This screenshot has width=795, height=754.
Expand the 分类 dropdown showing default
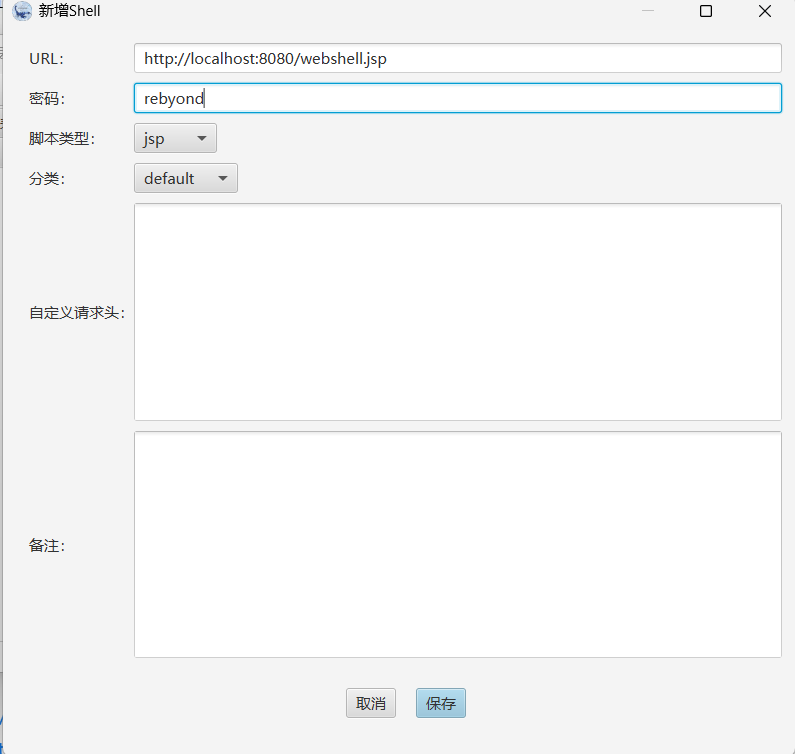[185, 179]
